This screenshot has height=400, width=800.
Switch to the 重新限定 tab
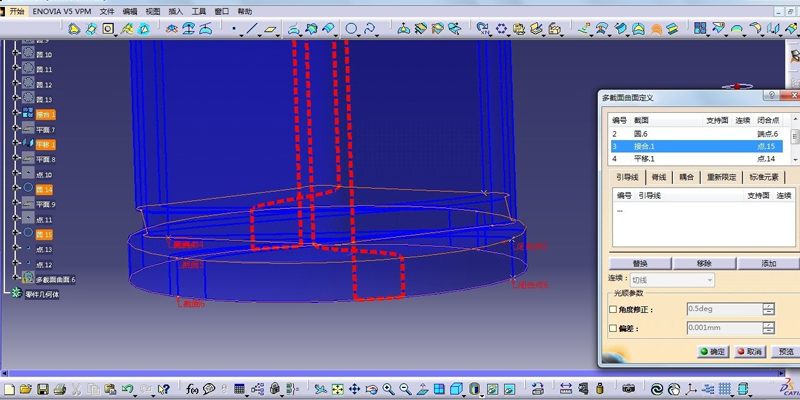point(719,176)
